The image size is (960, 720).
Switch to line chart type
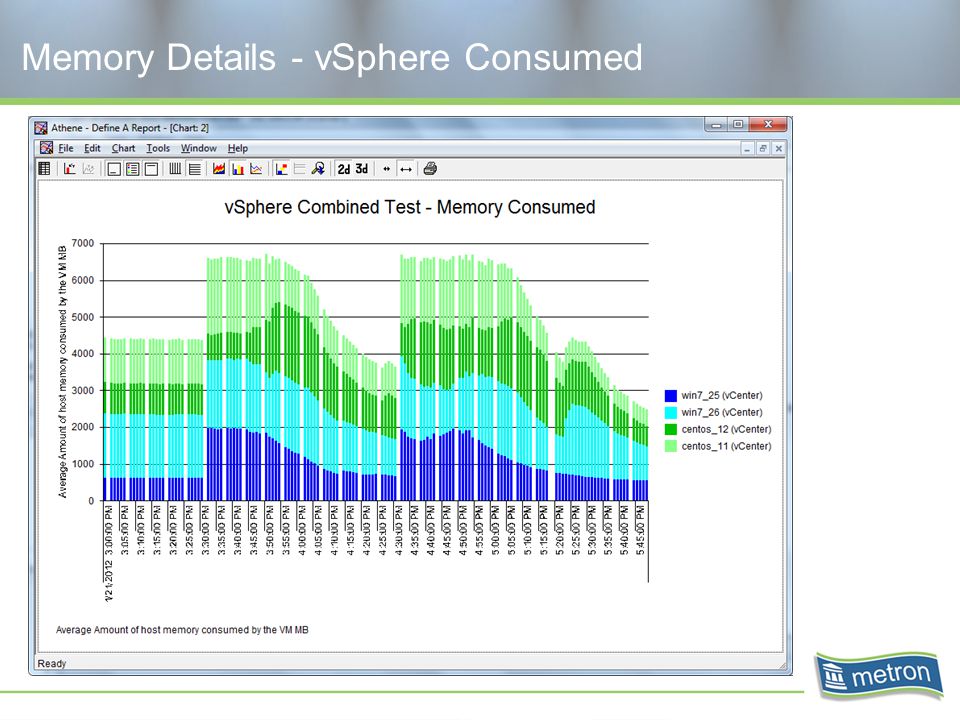tap(257, 169)
